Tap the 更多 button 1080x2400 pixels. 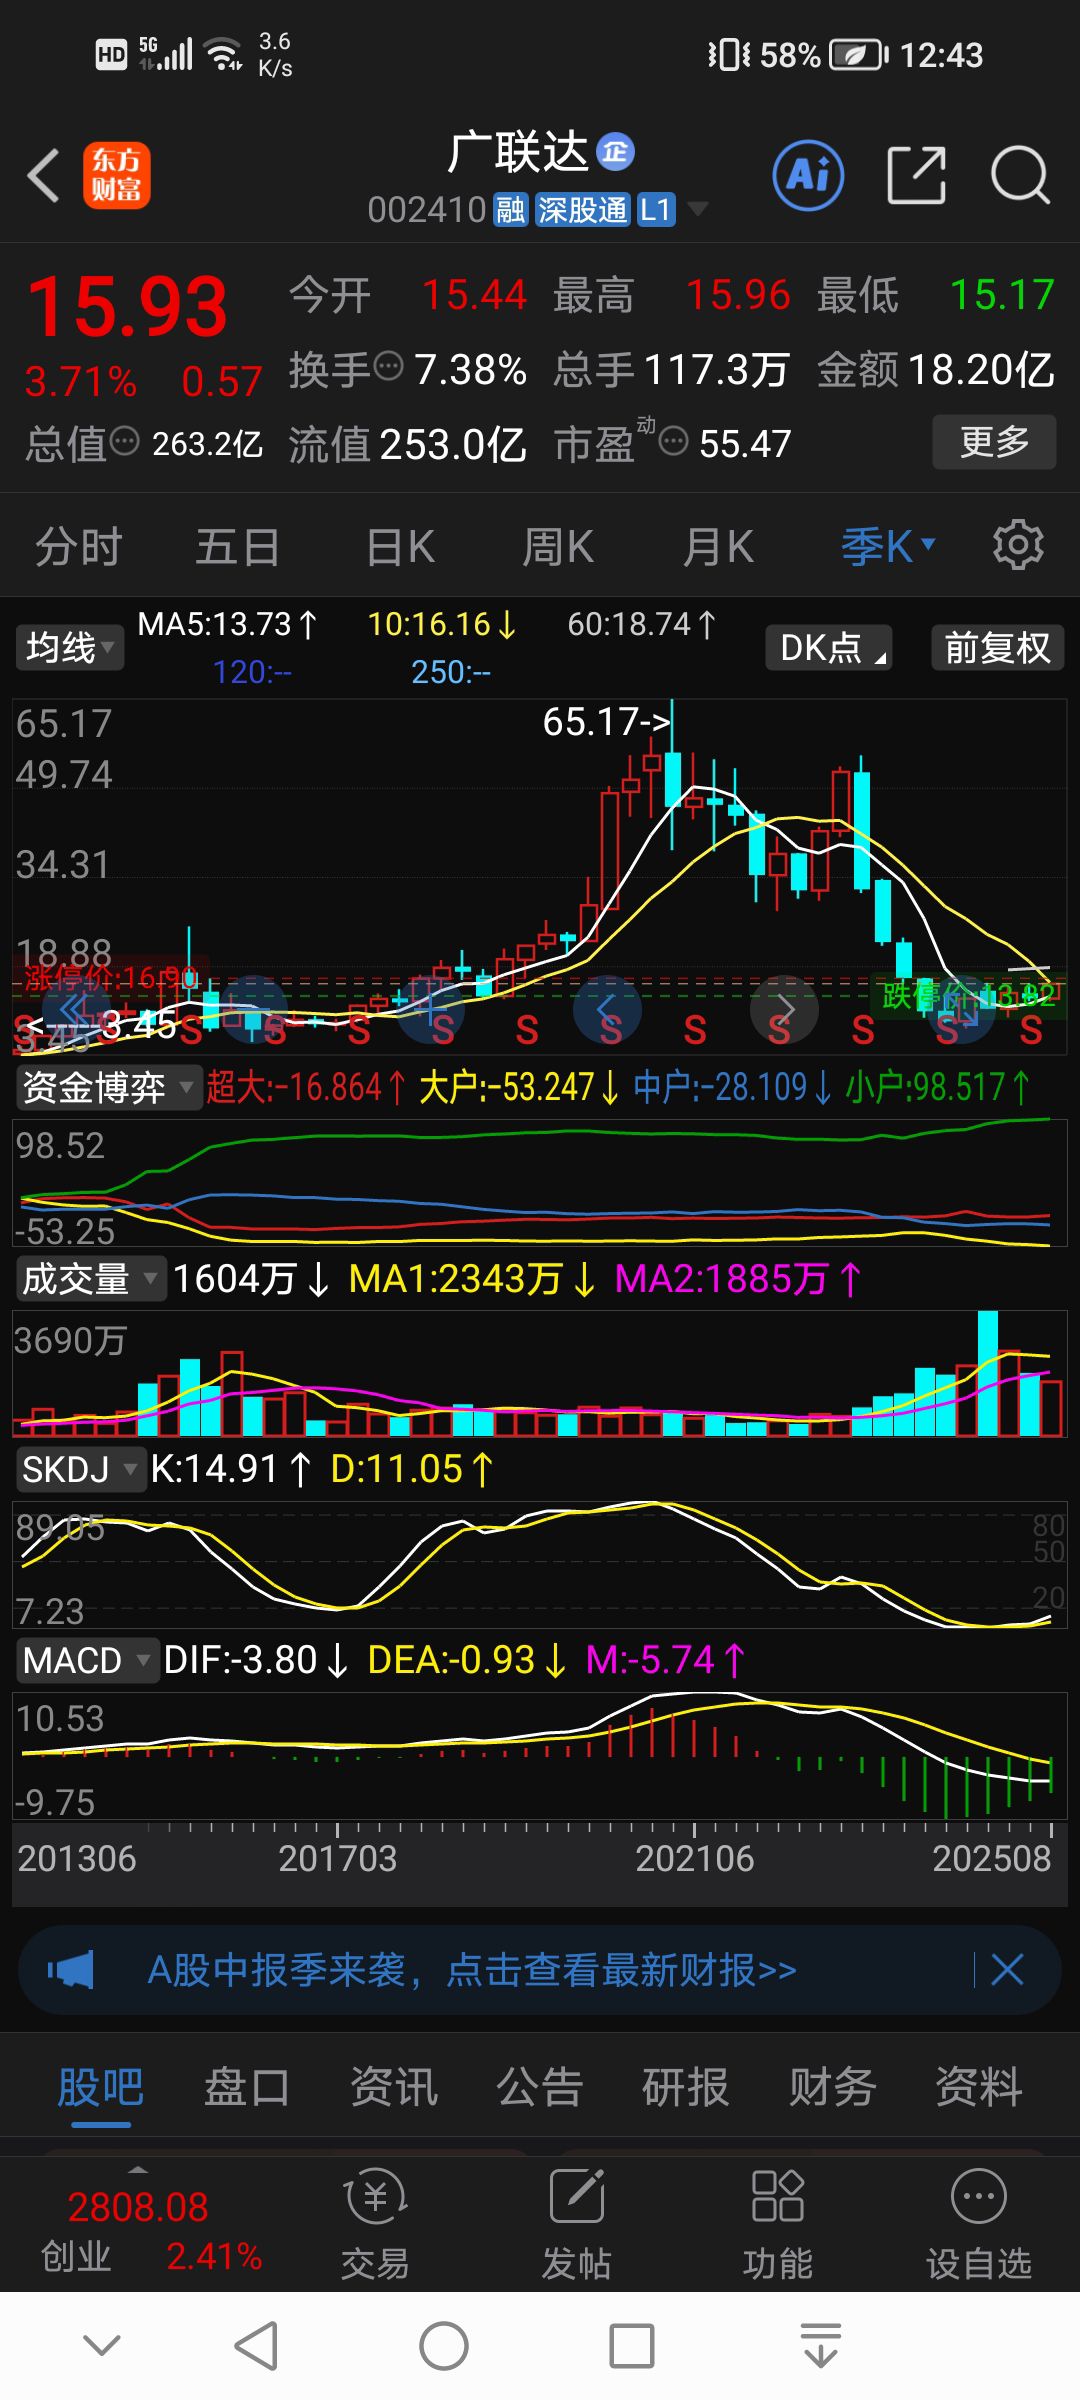tap(994, 441)
